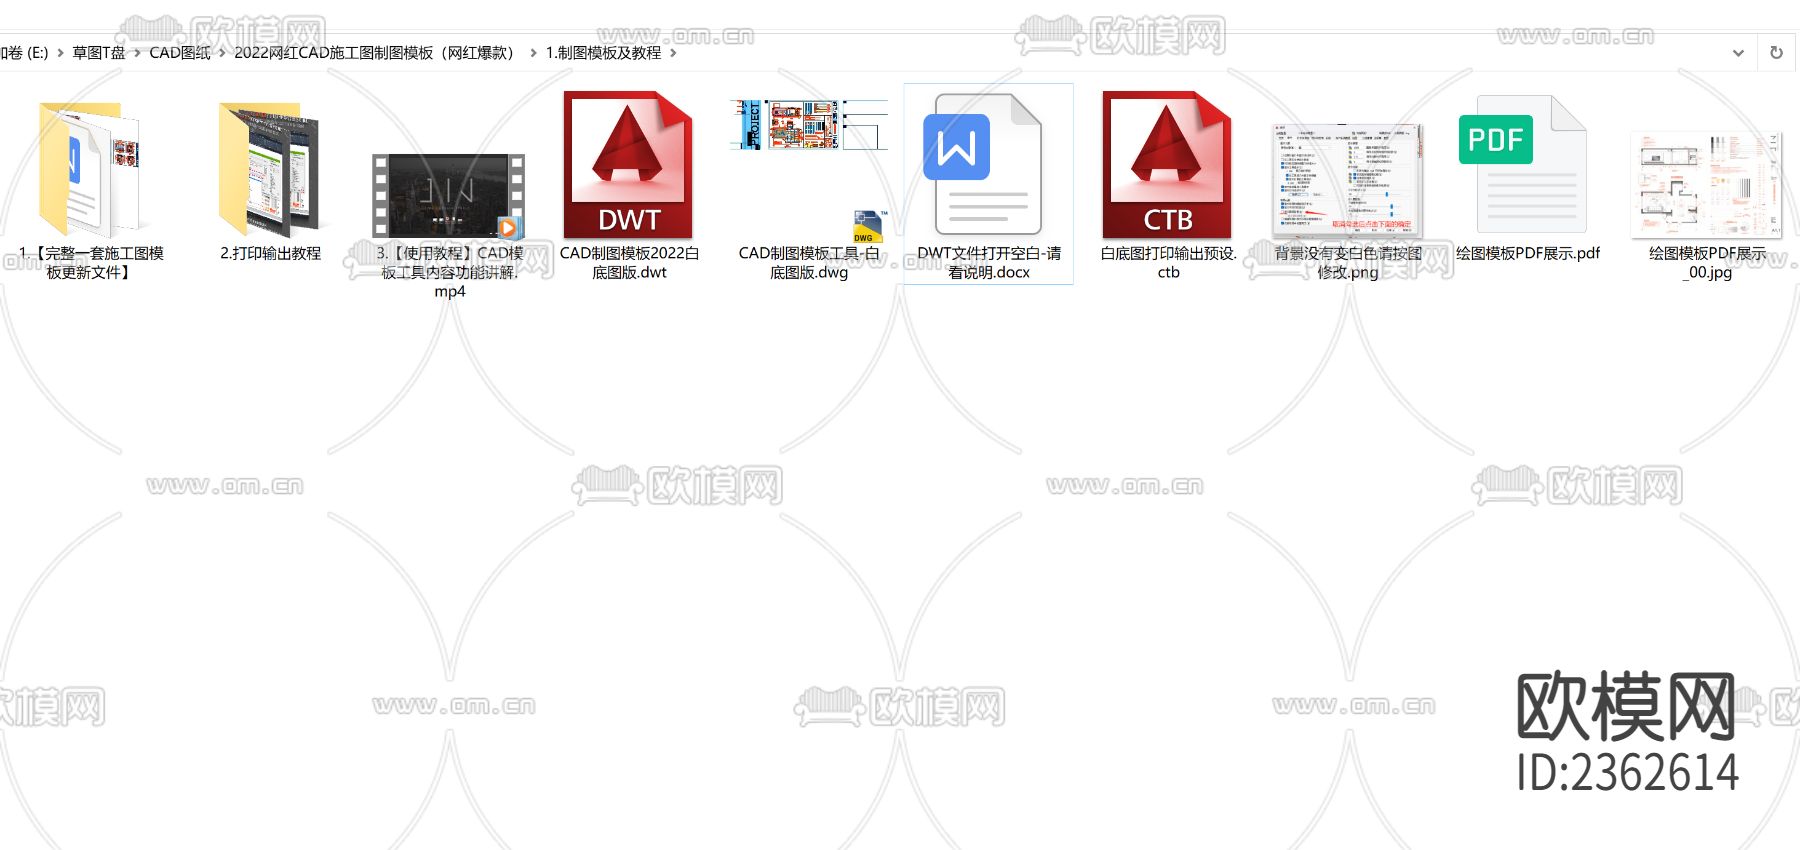1800x850 pixels.
Task: Select the 背景没有变白色 png thumbnail
Action: pyautogui.click(x=1347, y=181)
